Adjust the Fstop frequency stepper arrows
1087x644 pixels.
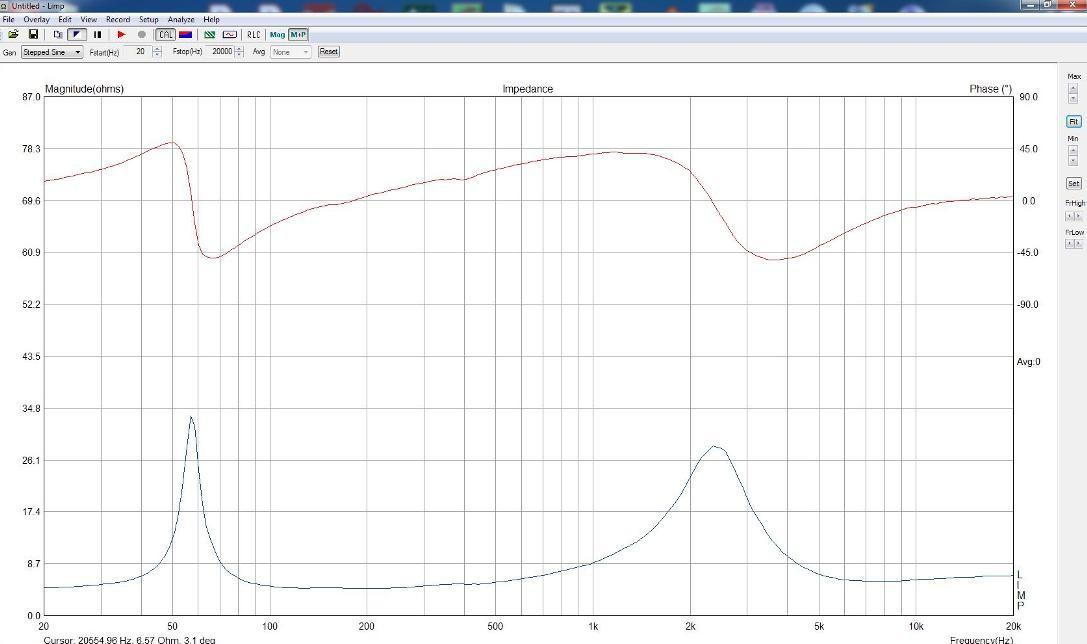tap(239, 52)
